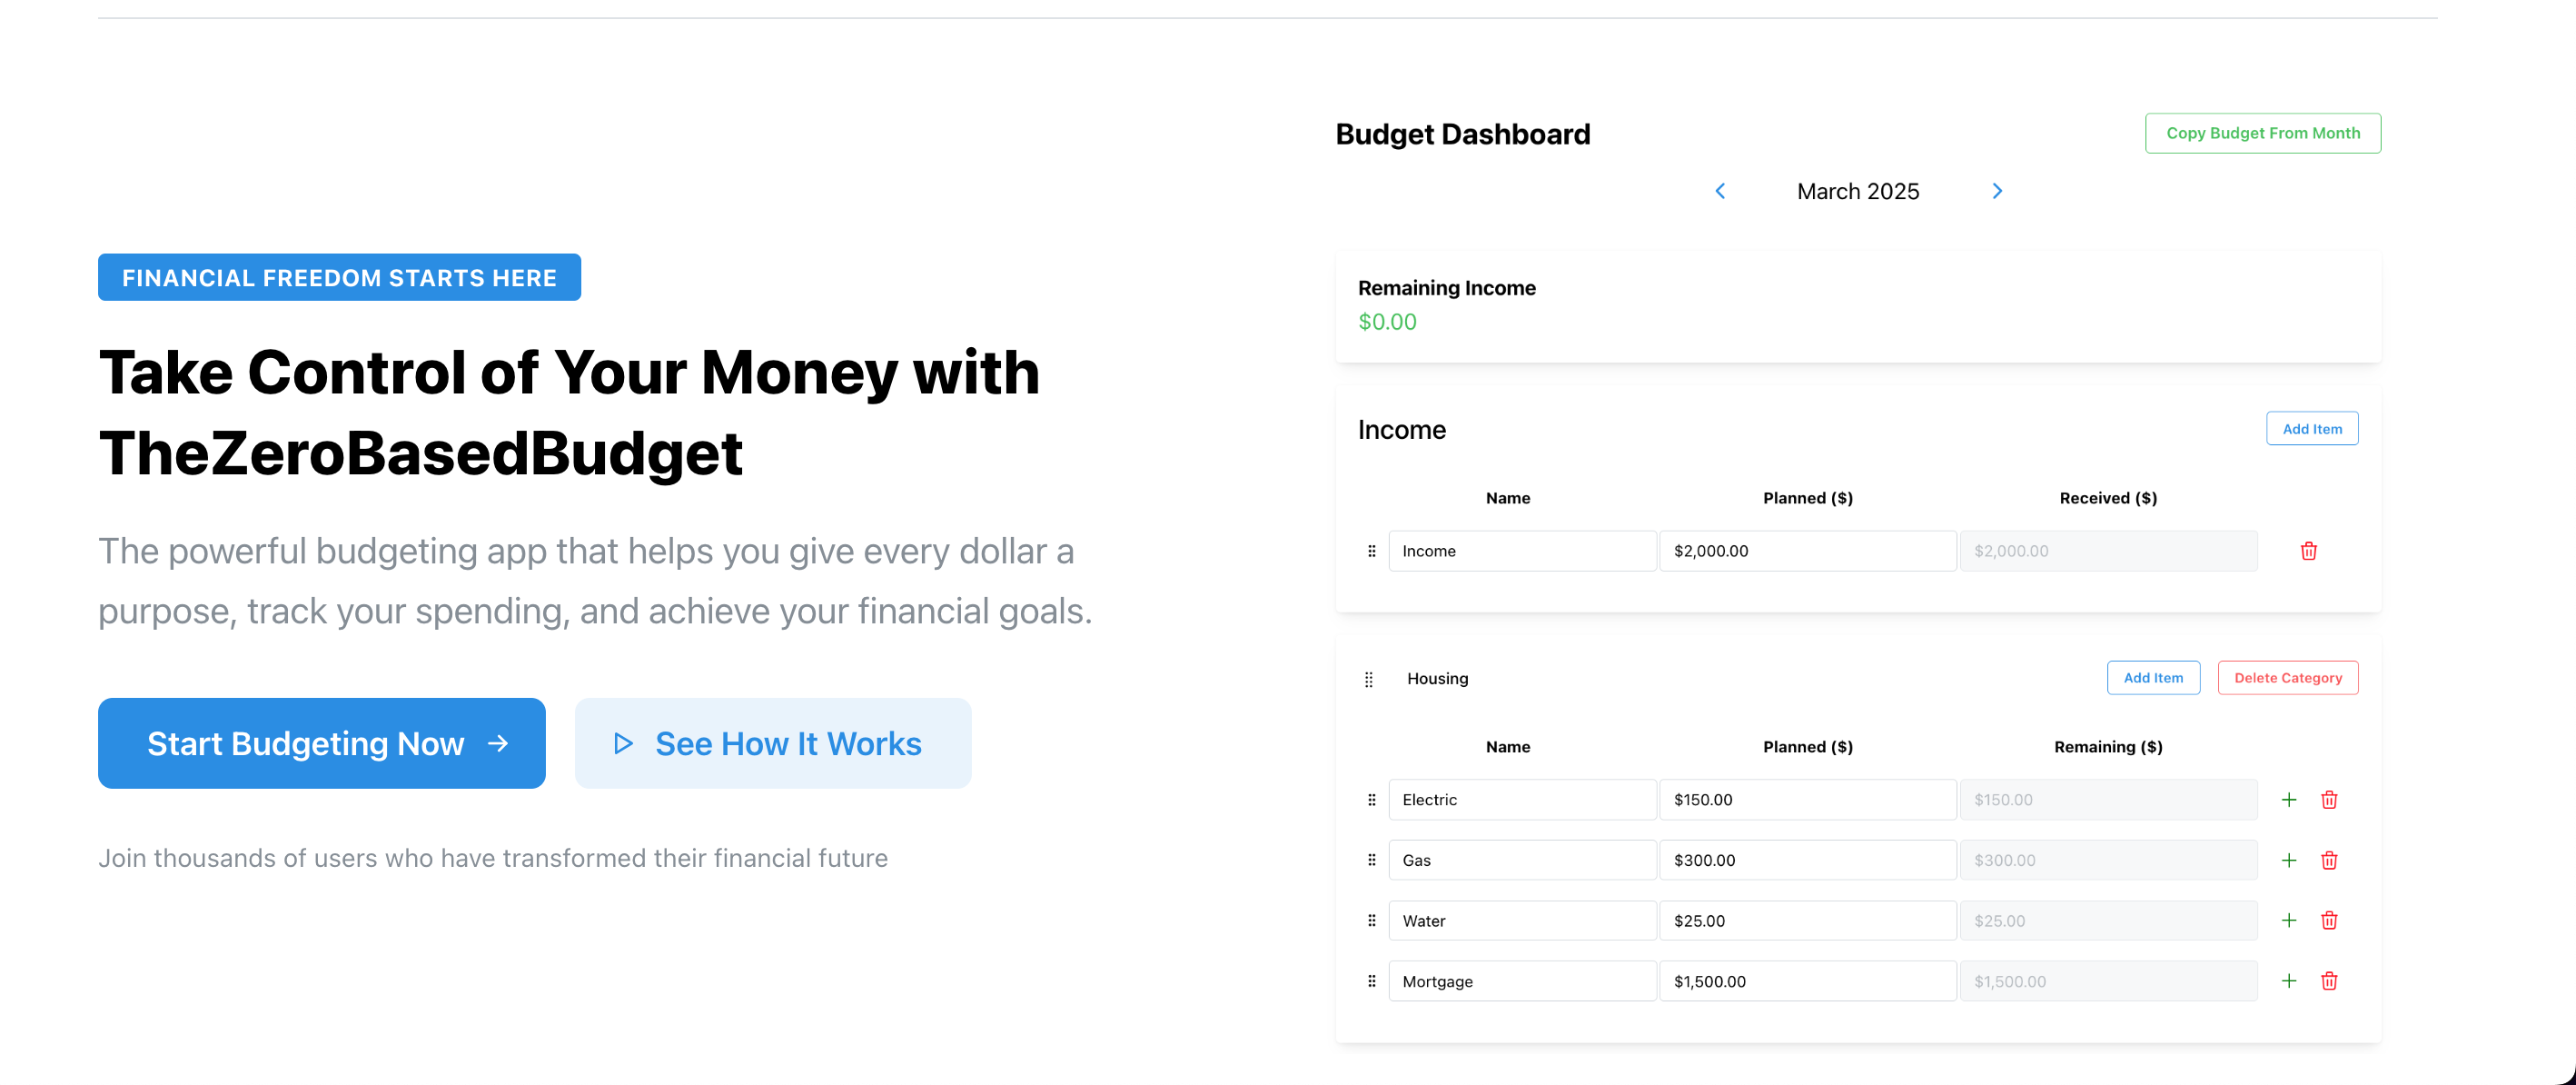The width and height of the screenshot is (2576, 1085).
Task: Click See How It Works button
Action: coord(773,743)
